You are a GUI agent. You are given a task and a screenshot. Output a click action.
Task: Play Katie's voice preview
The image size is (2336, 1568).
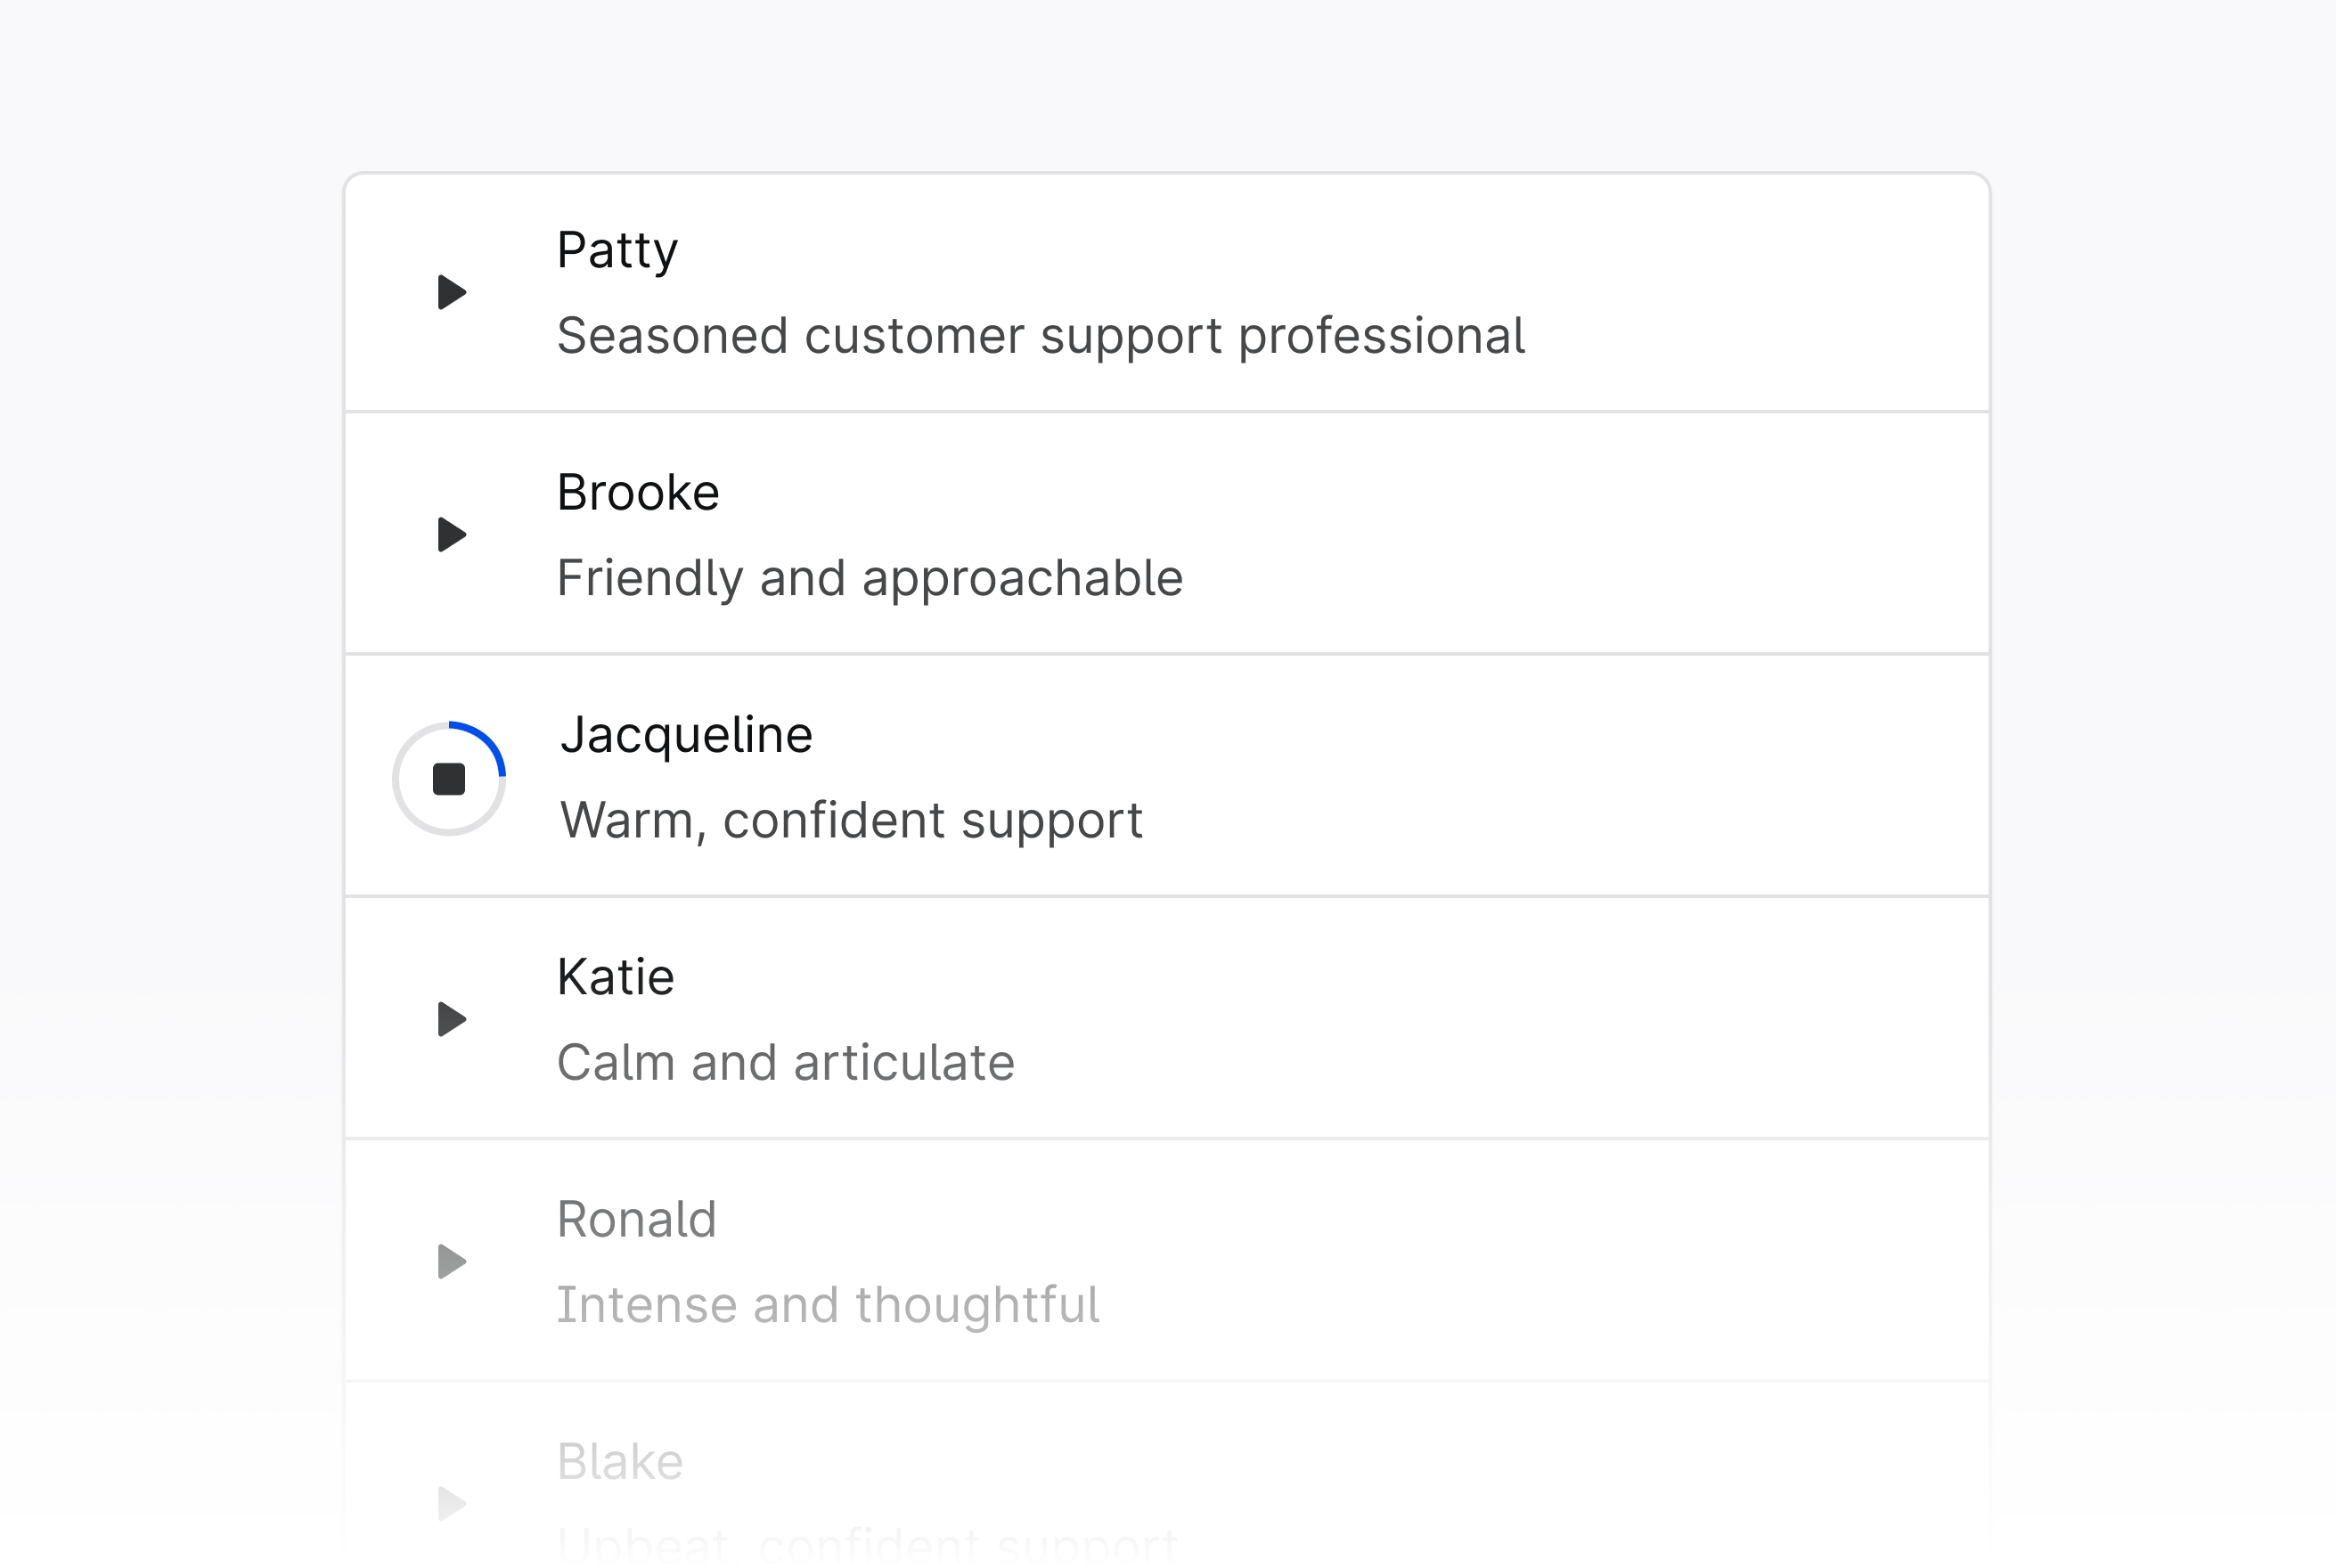tap(452, 1019)
